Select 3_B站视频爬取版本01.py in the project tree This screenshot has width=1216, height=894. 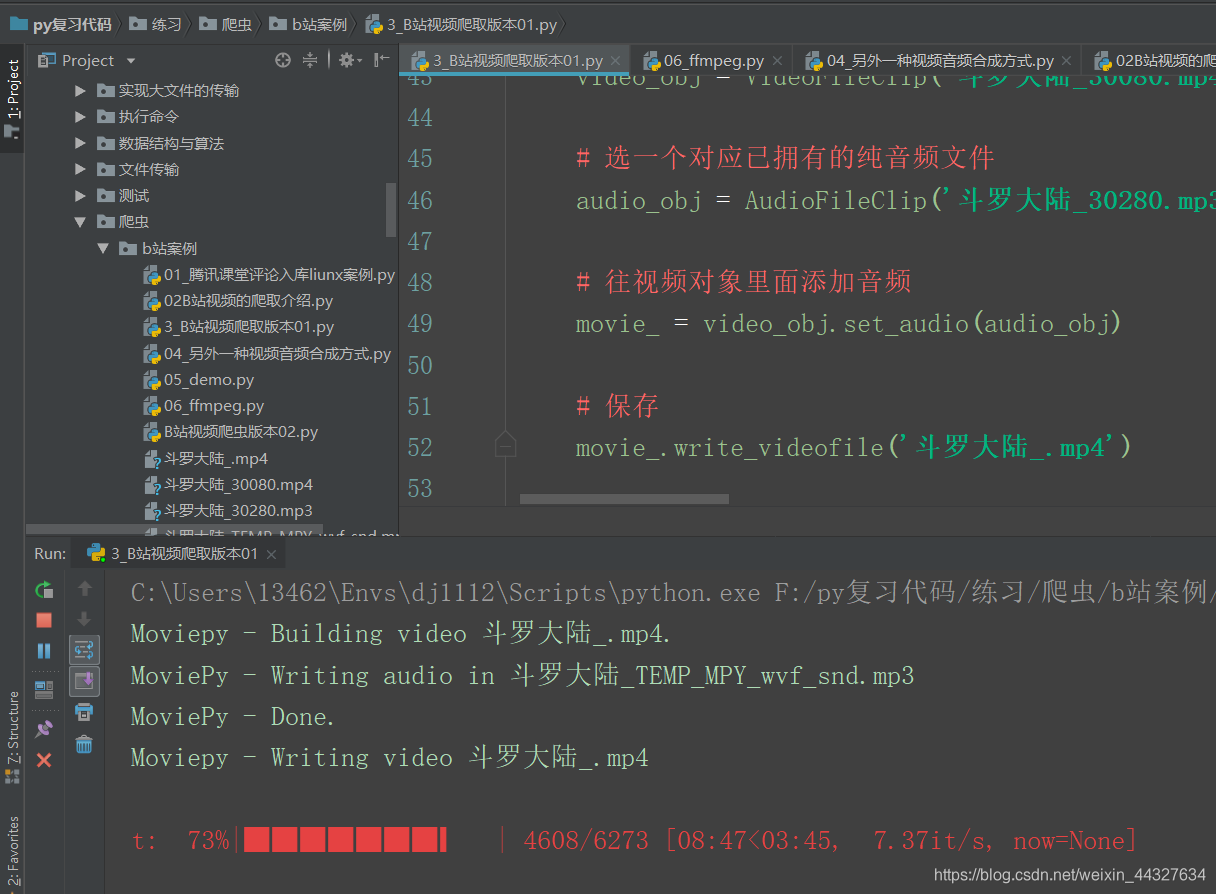tap(238, 327)
